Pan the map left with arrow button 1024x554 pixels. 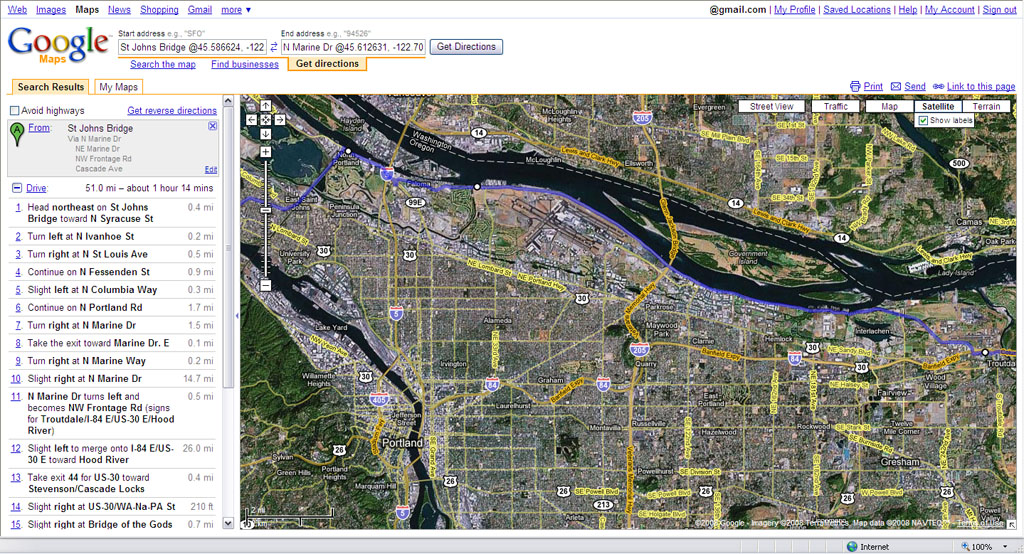(x=252, y=119)
